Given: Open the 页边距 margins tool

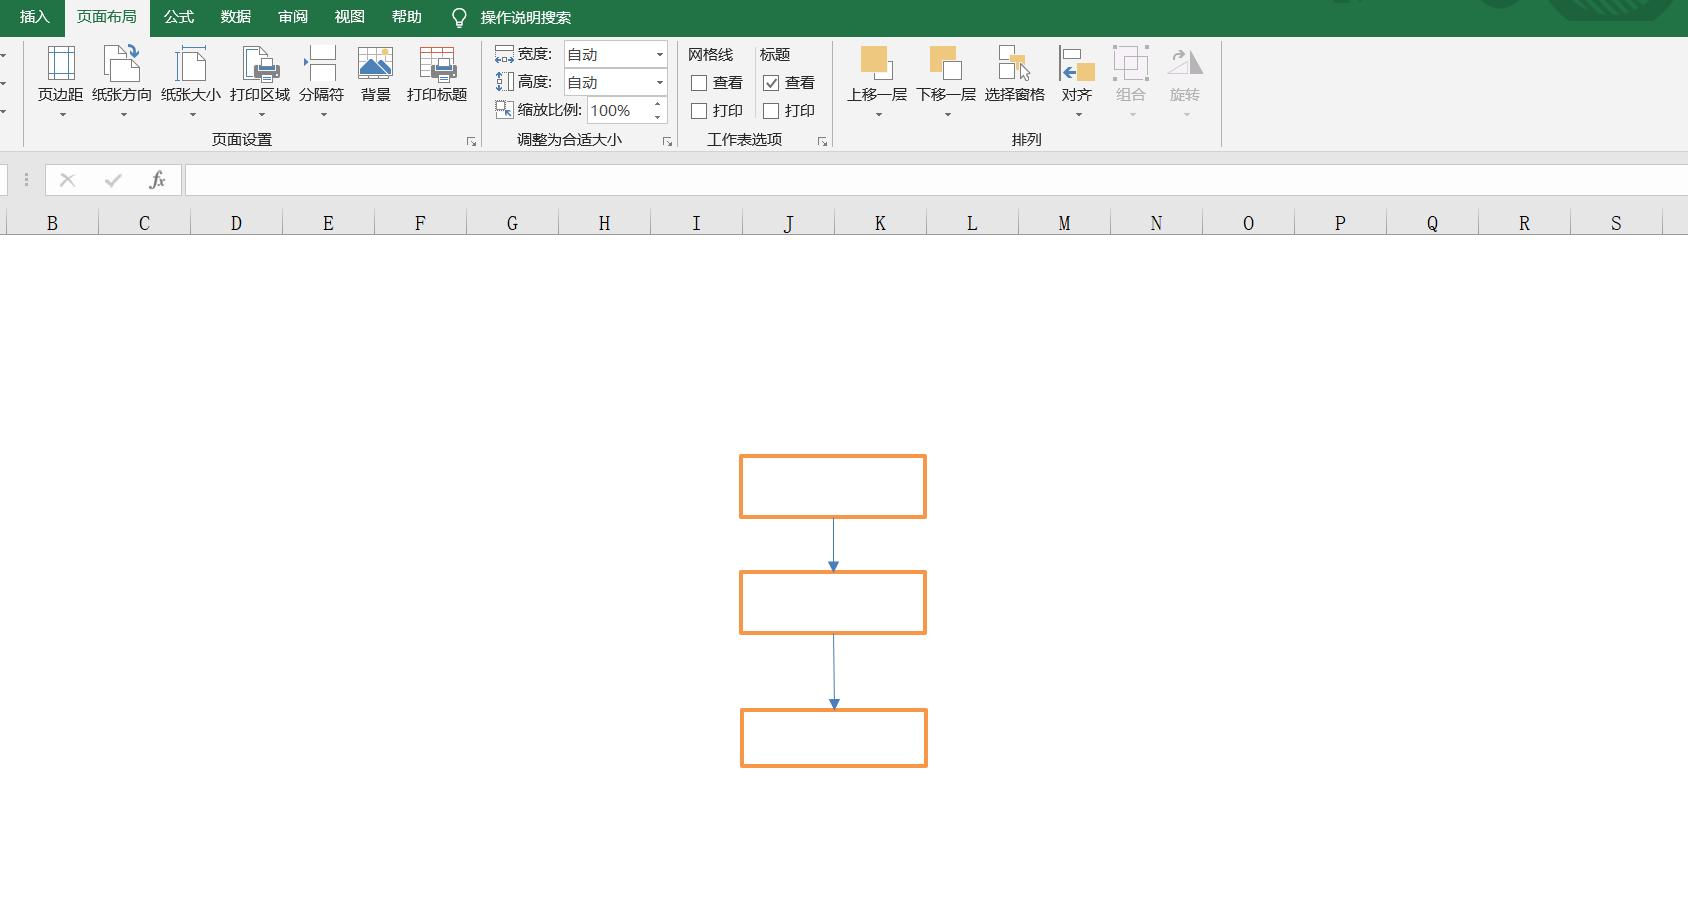Looking at the screenshot, I should (x=60, y=66).
